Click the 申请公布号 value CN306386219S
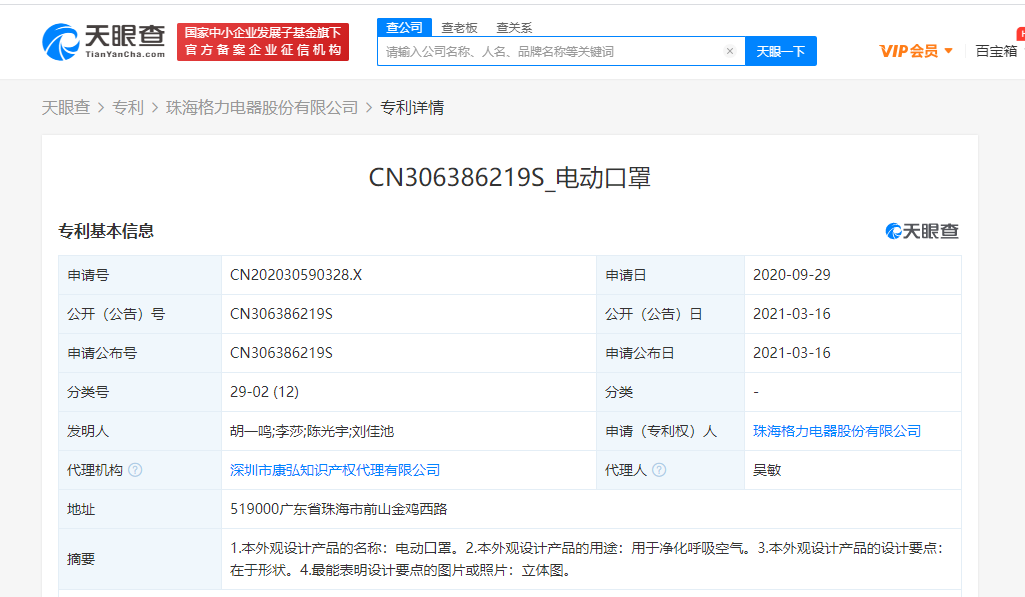1025x597 pixels. (x=281, y=353)
